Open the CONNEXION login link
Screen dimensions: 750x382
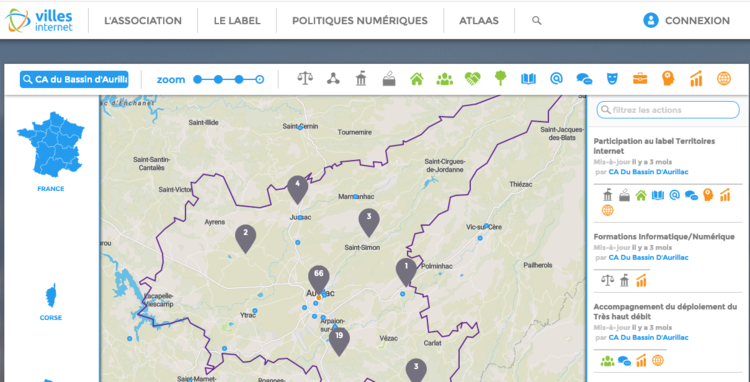pos(686,21)
